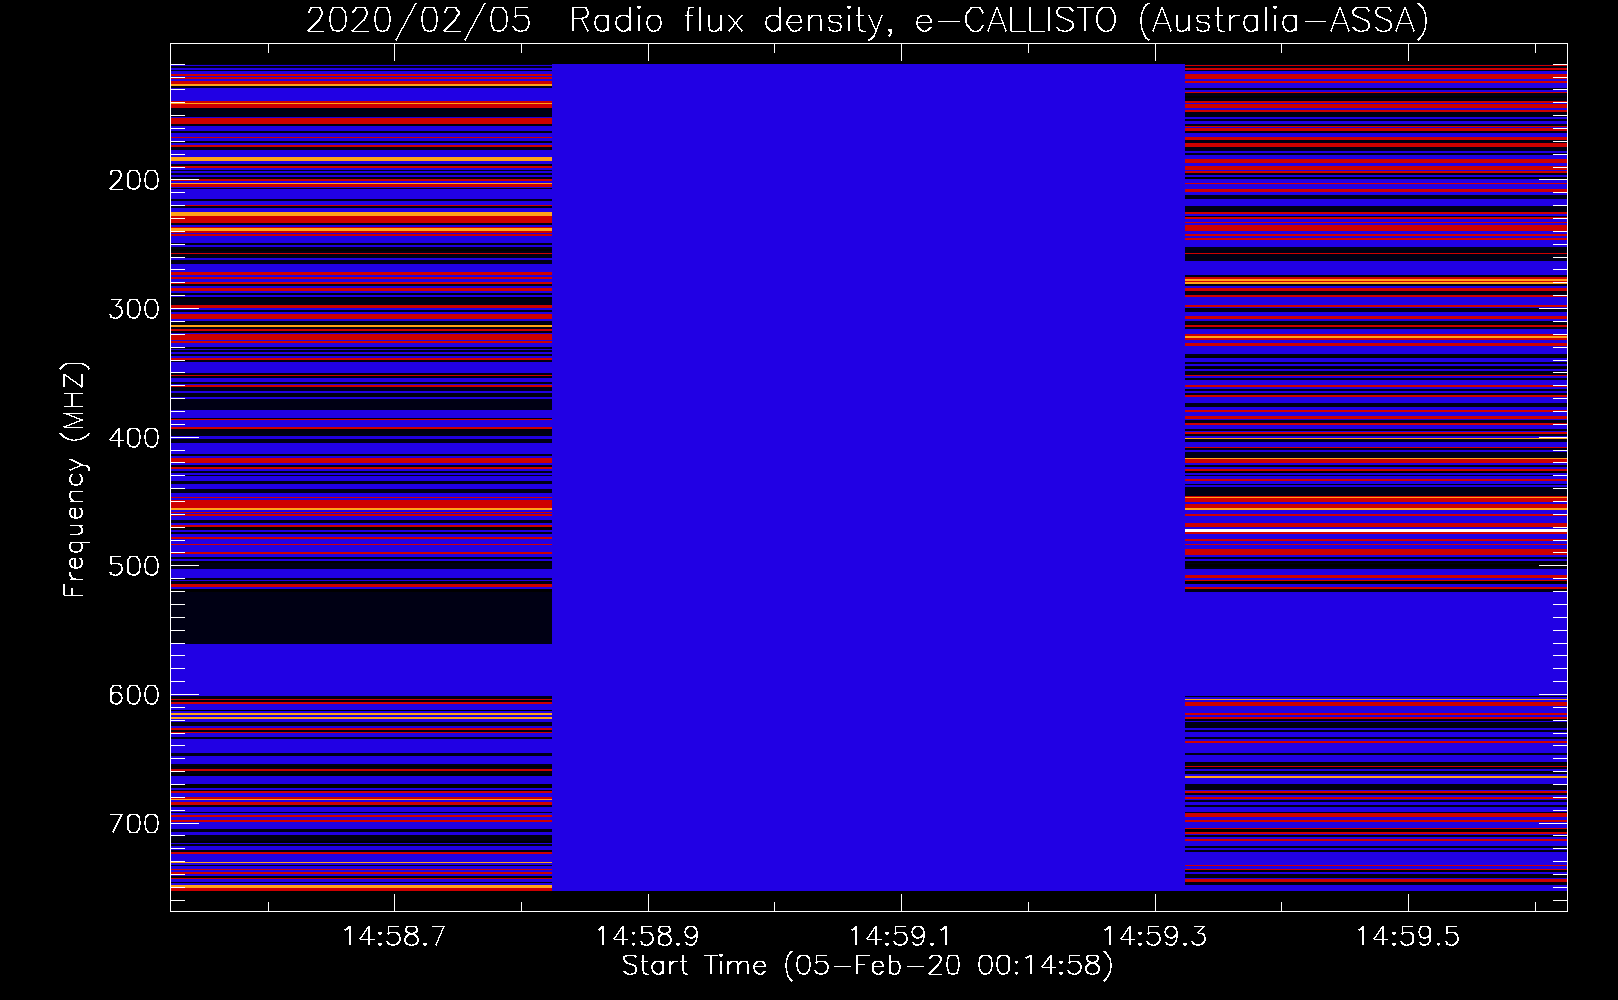Click the 300 frequency tick label
1618x1000 pixels.
tap(134, 309)
